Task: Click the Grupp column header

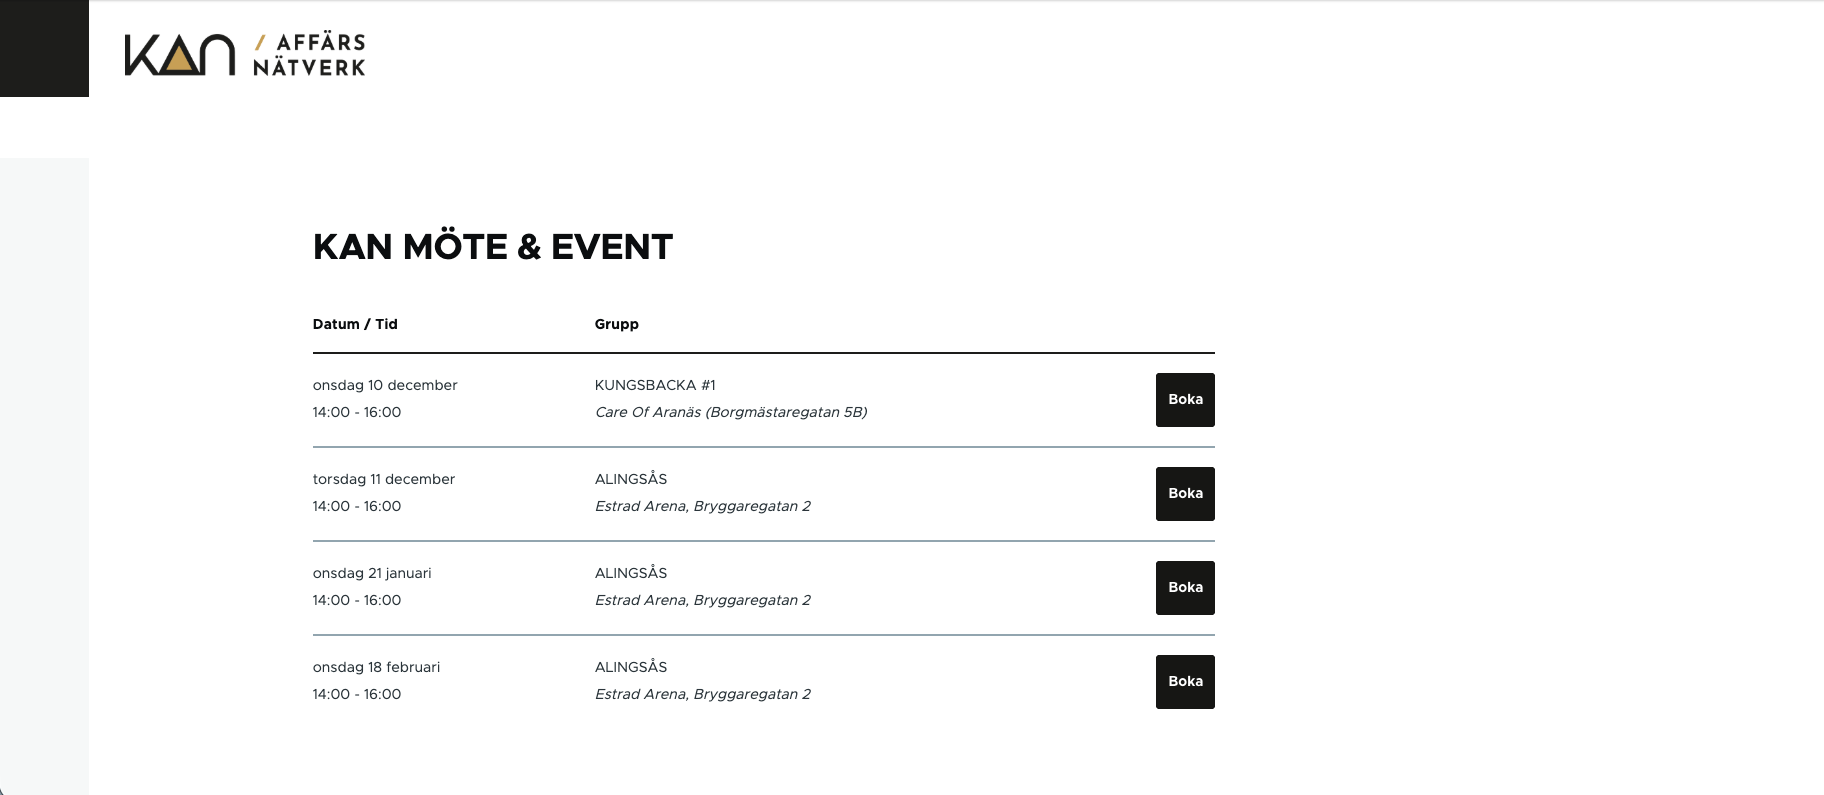Action: (x=616, y=324)
